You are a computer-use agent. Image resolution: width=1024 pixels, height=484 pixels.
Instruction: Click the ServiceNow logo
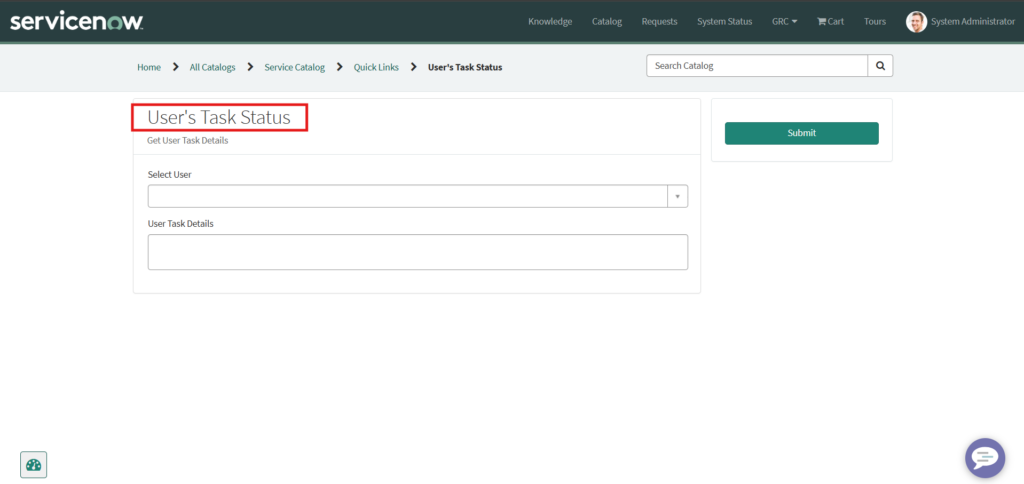[x=77, y=21]
